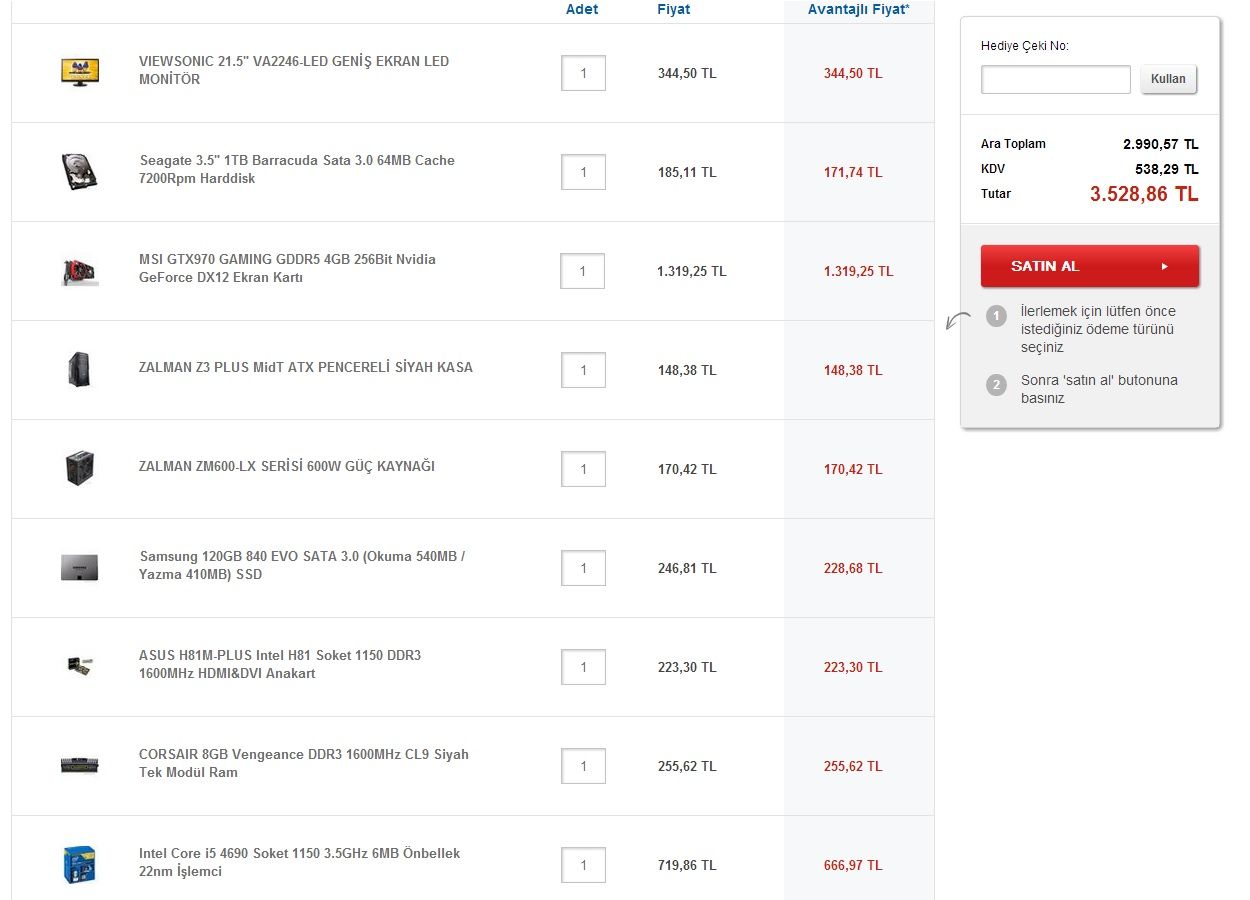The height and width of the screenshot is (900, 1250).
Task: Edit quantity box for Seagate Barracuda harddisk
Action: (x=583, y=172)
